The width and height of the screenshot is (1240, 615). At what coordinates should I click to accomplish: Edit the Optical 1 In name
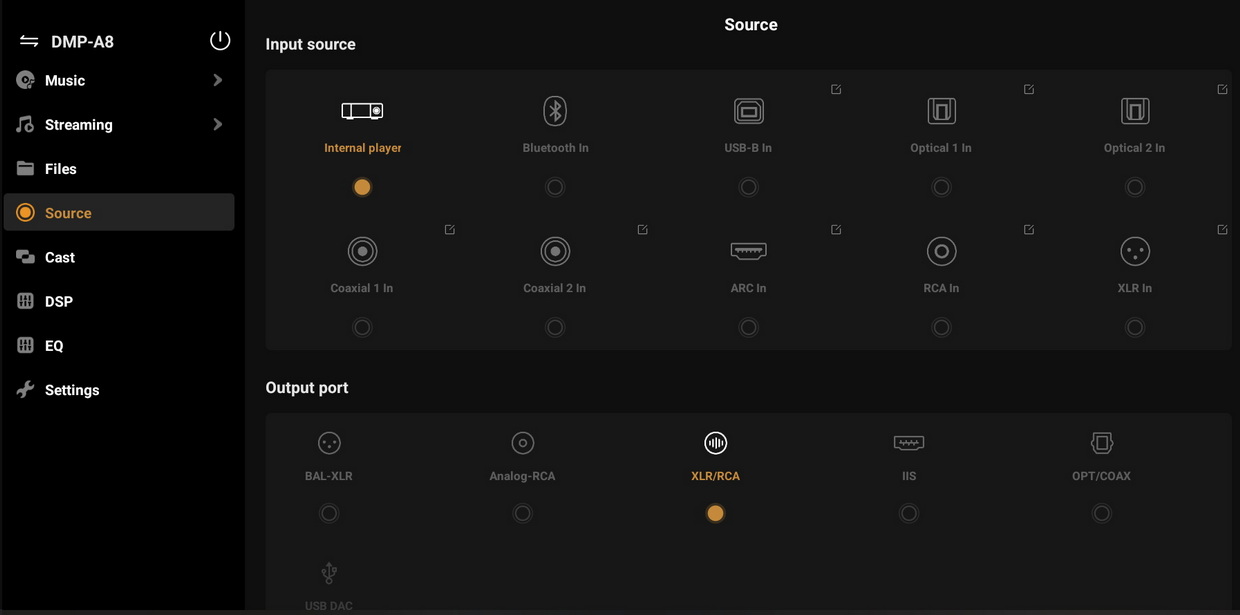pyautogui.click(x=1029, y=90)
